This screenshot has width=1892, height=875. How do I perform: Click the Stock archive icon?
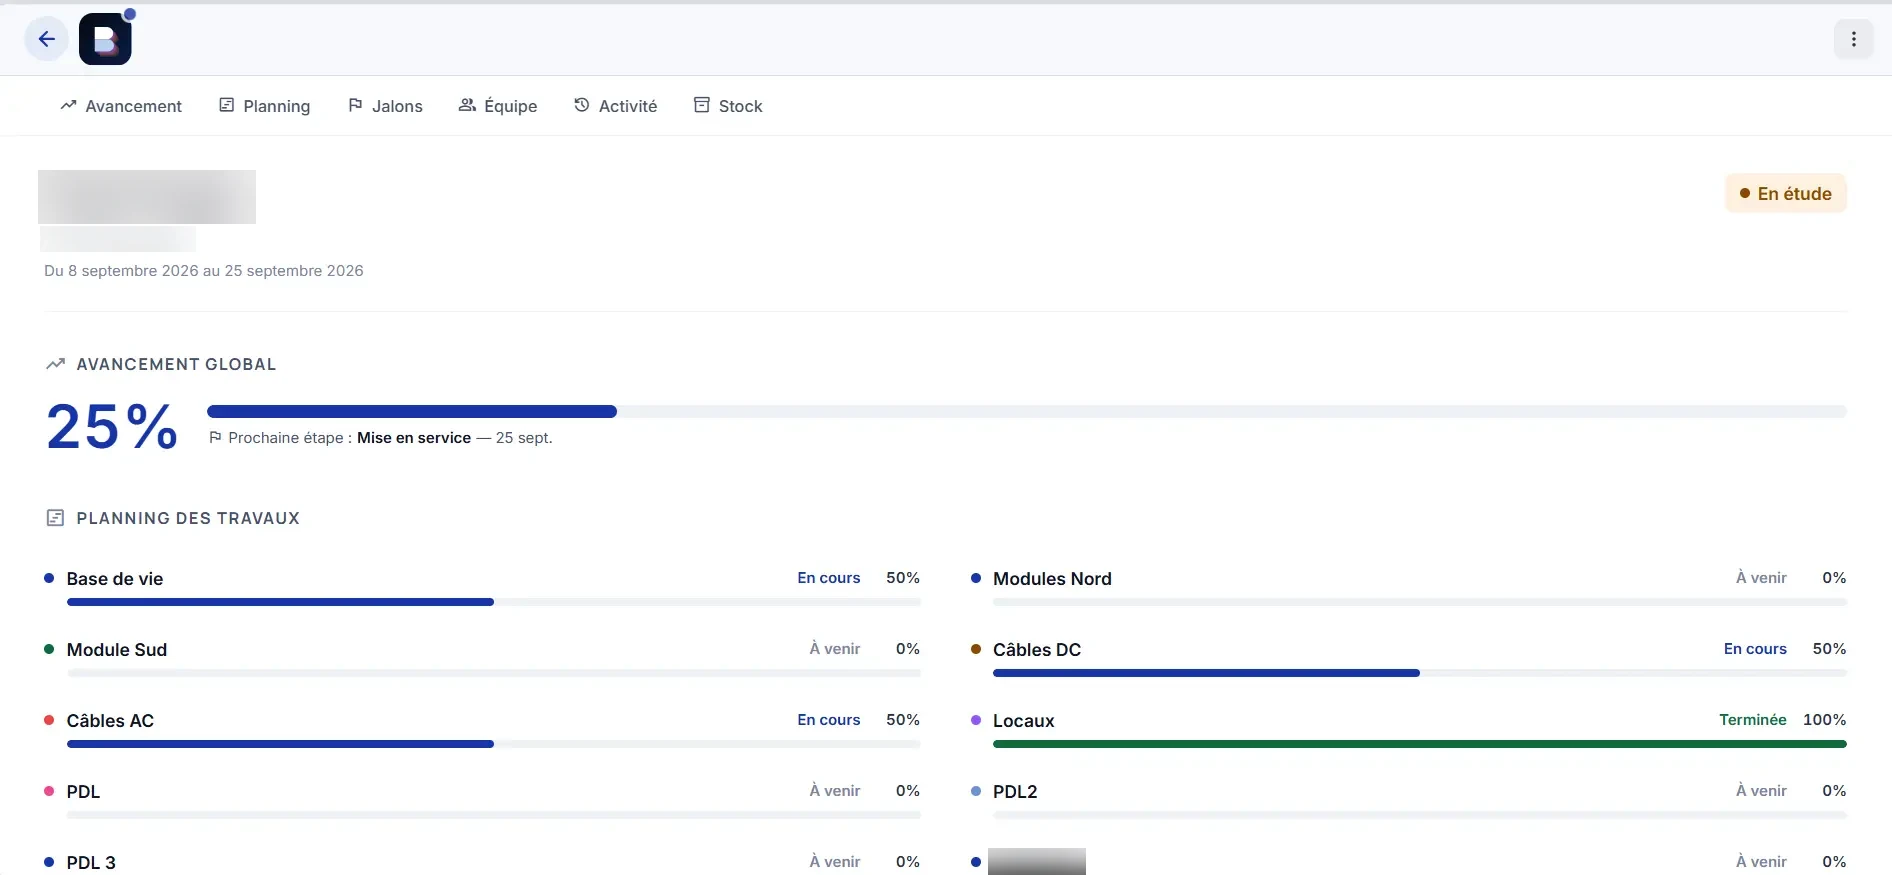(x=702, y=105)
